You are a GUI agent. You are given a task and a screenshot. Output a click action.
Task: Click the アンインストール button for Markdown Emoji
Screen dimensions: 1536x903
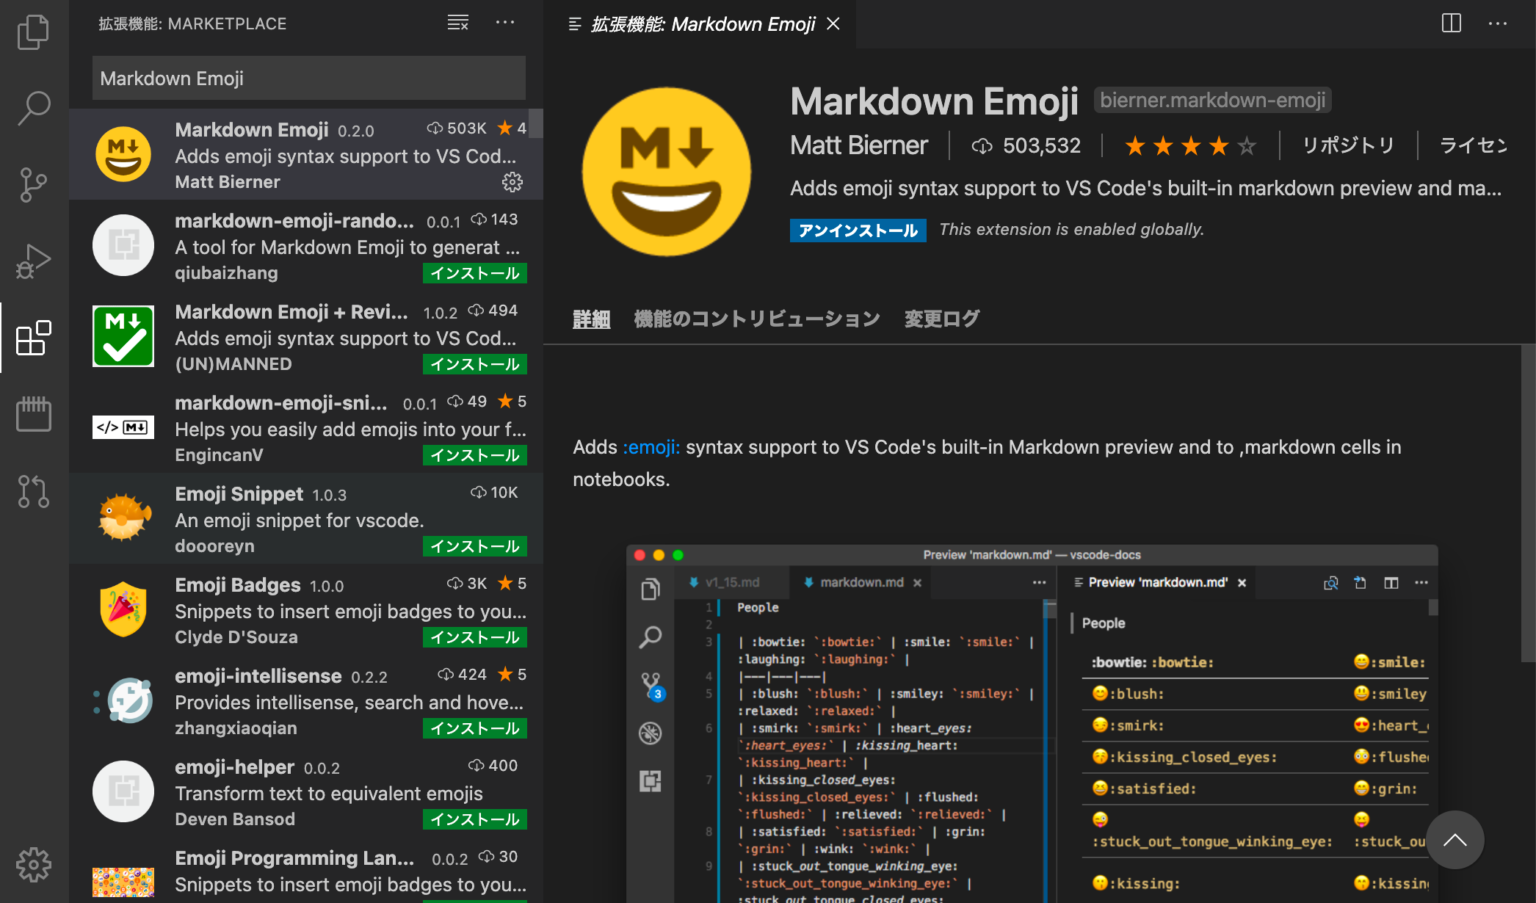click(x=858, y=230)
